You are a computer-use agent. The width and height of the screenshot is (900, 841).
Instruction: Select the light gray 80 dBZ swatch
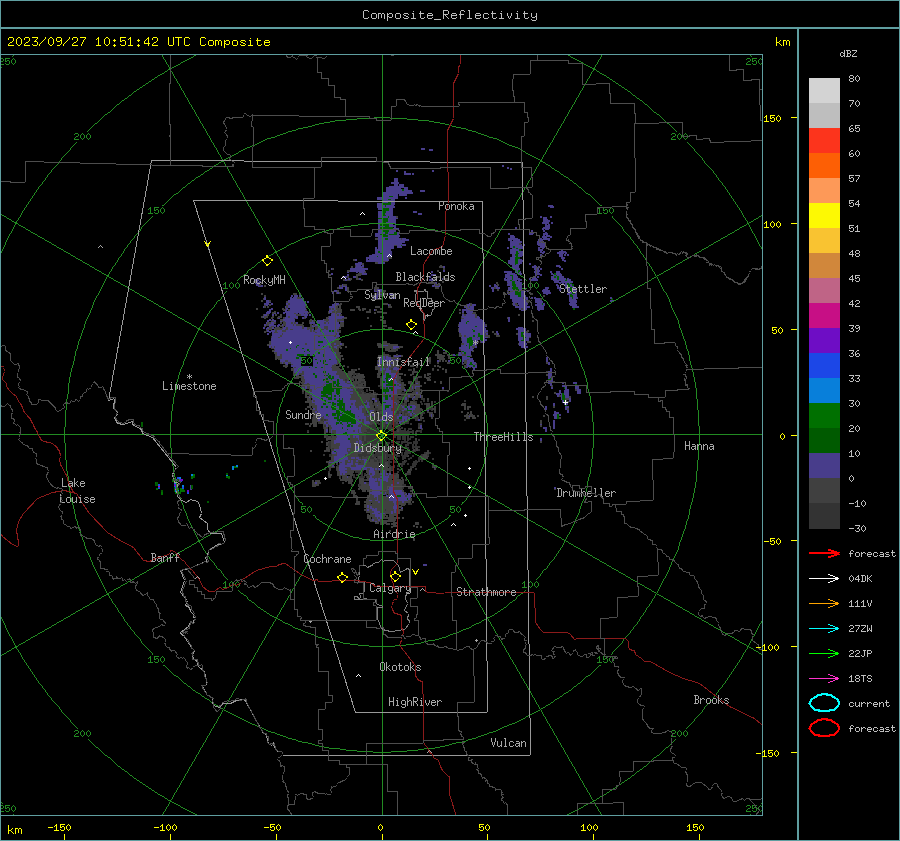pos(824,90)
